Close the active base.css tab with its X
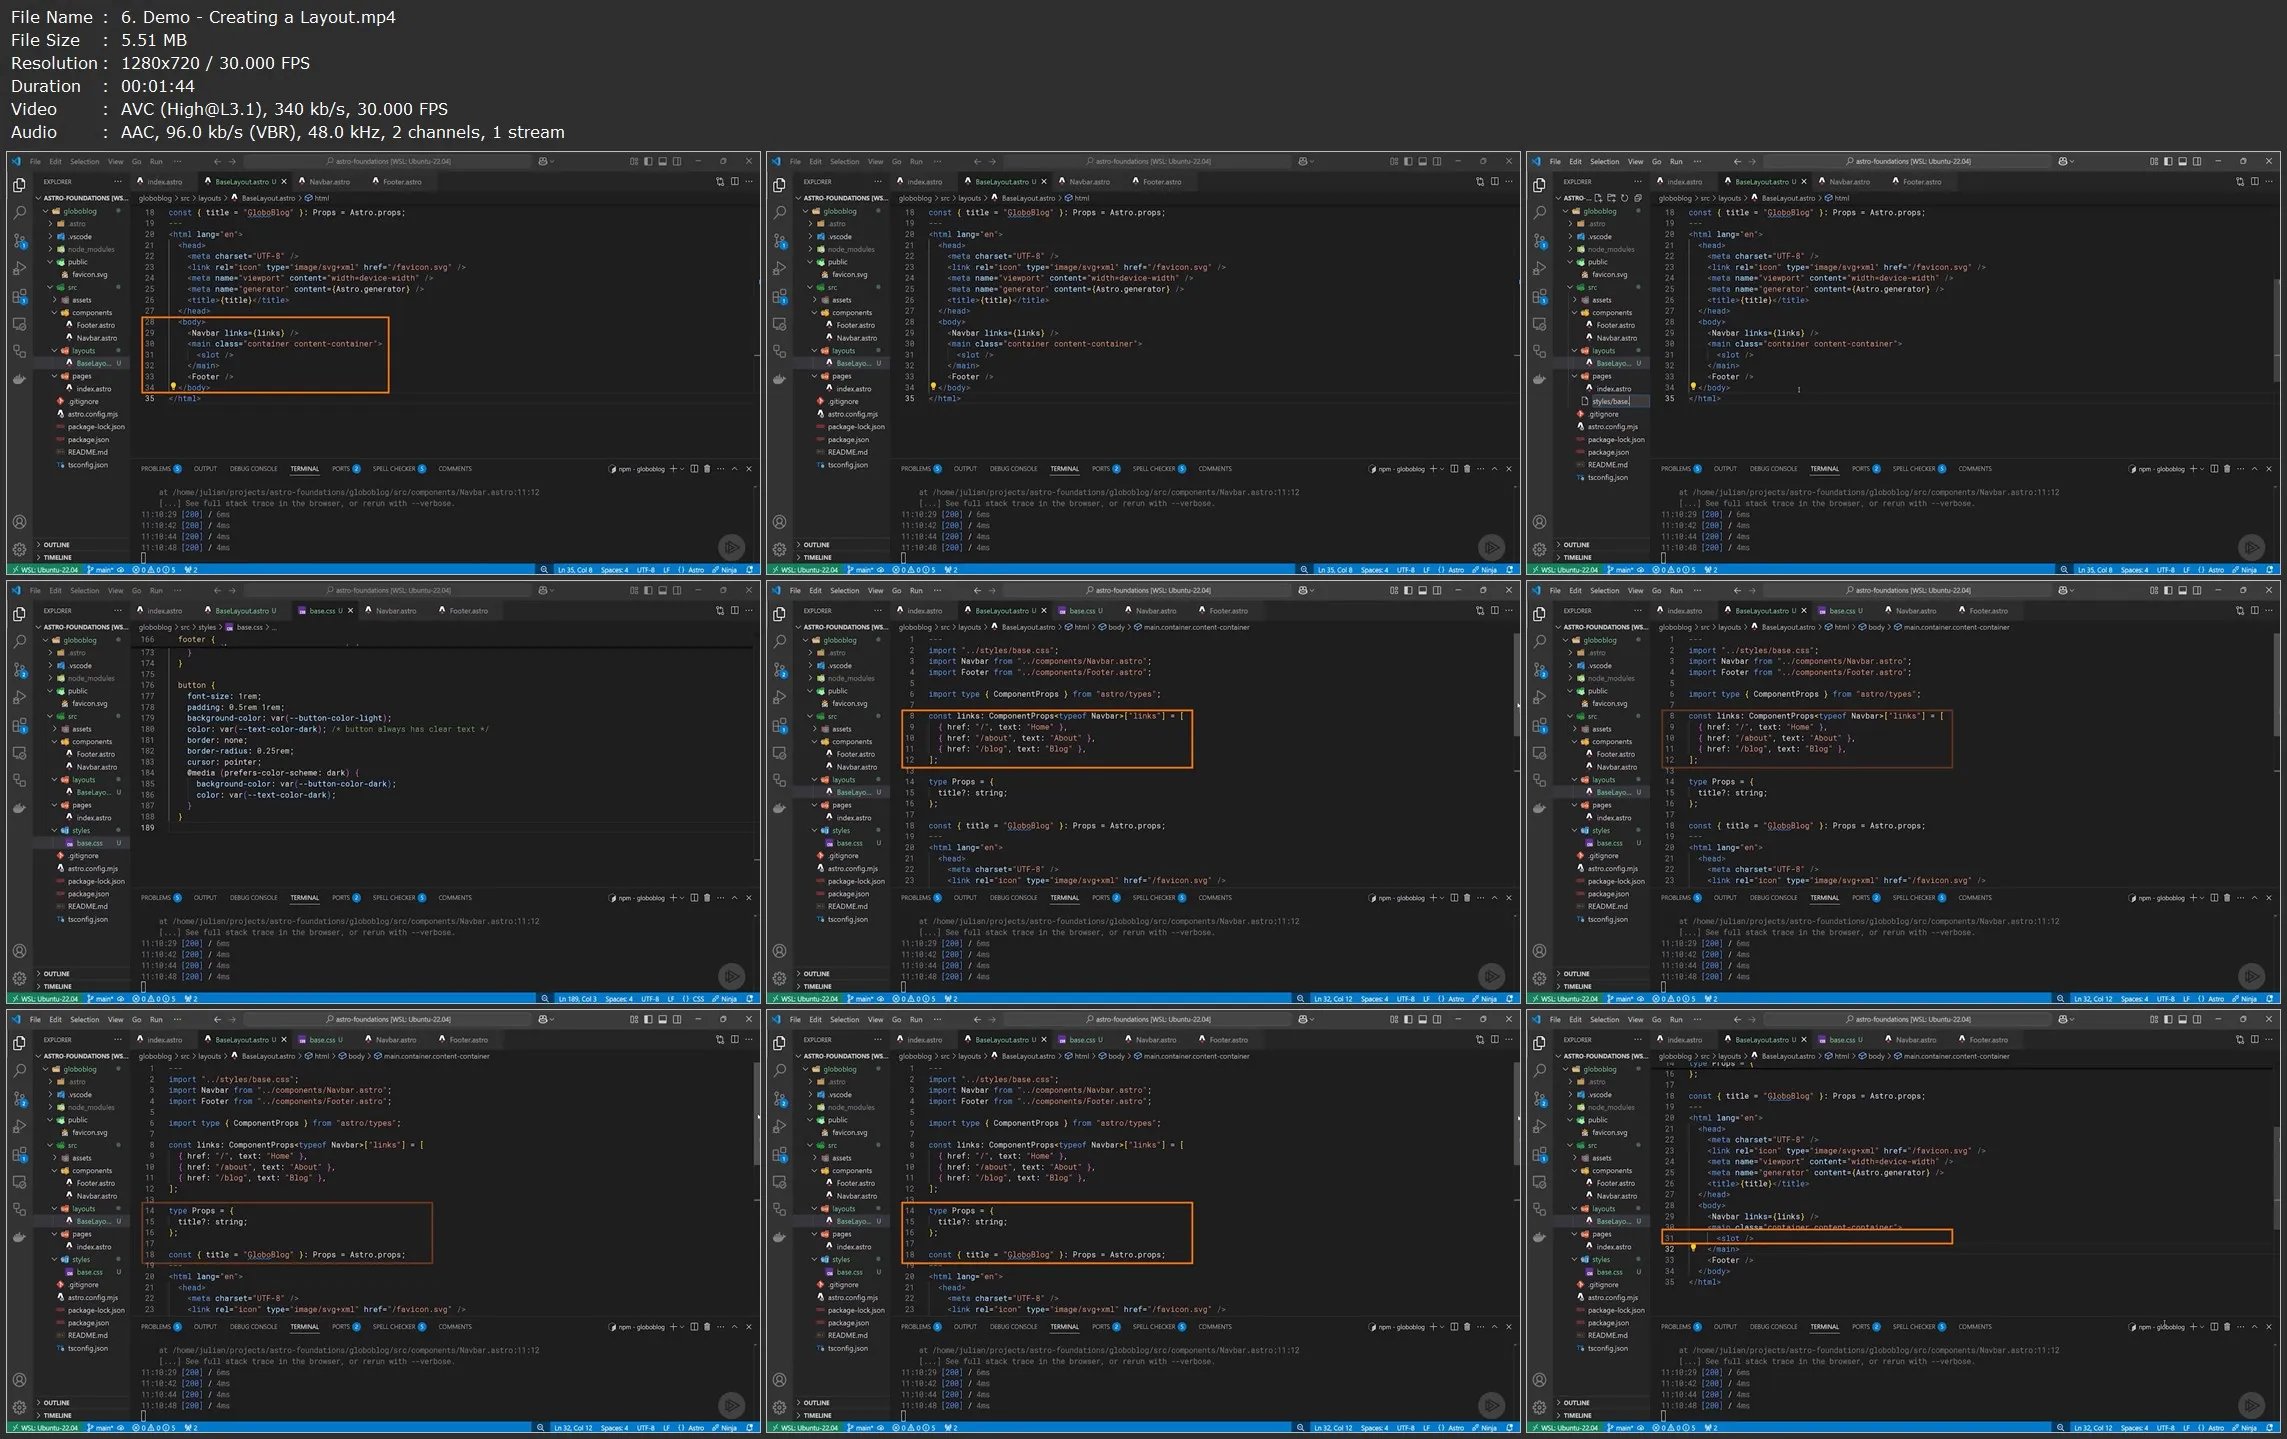 (x=350, y=611)
